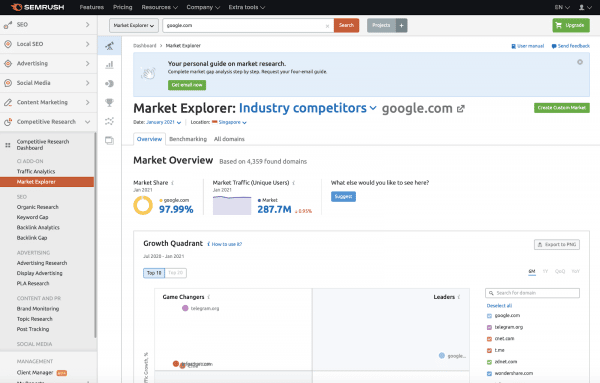
Task: Toggle the adnet.com domain checkbox
Action: coord(489,362)
